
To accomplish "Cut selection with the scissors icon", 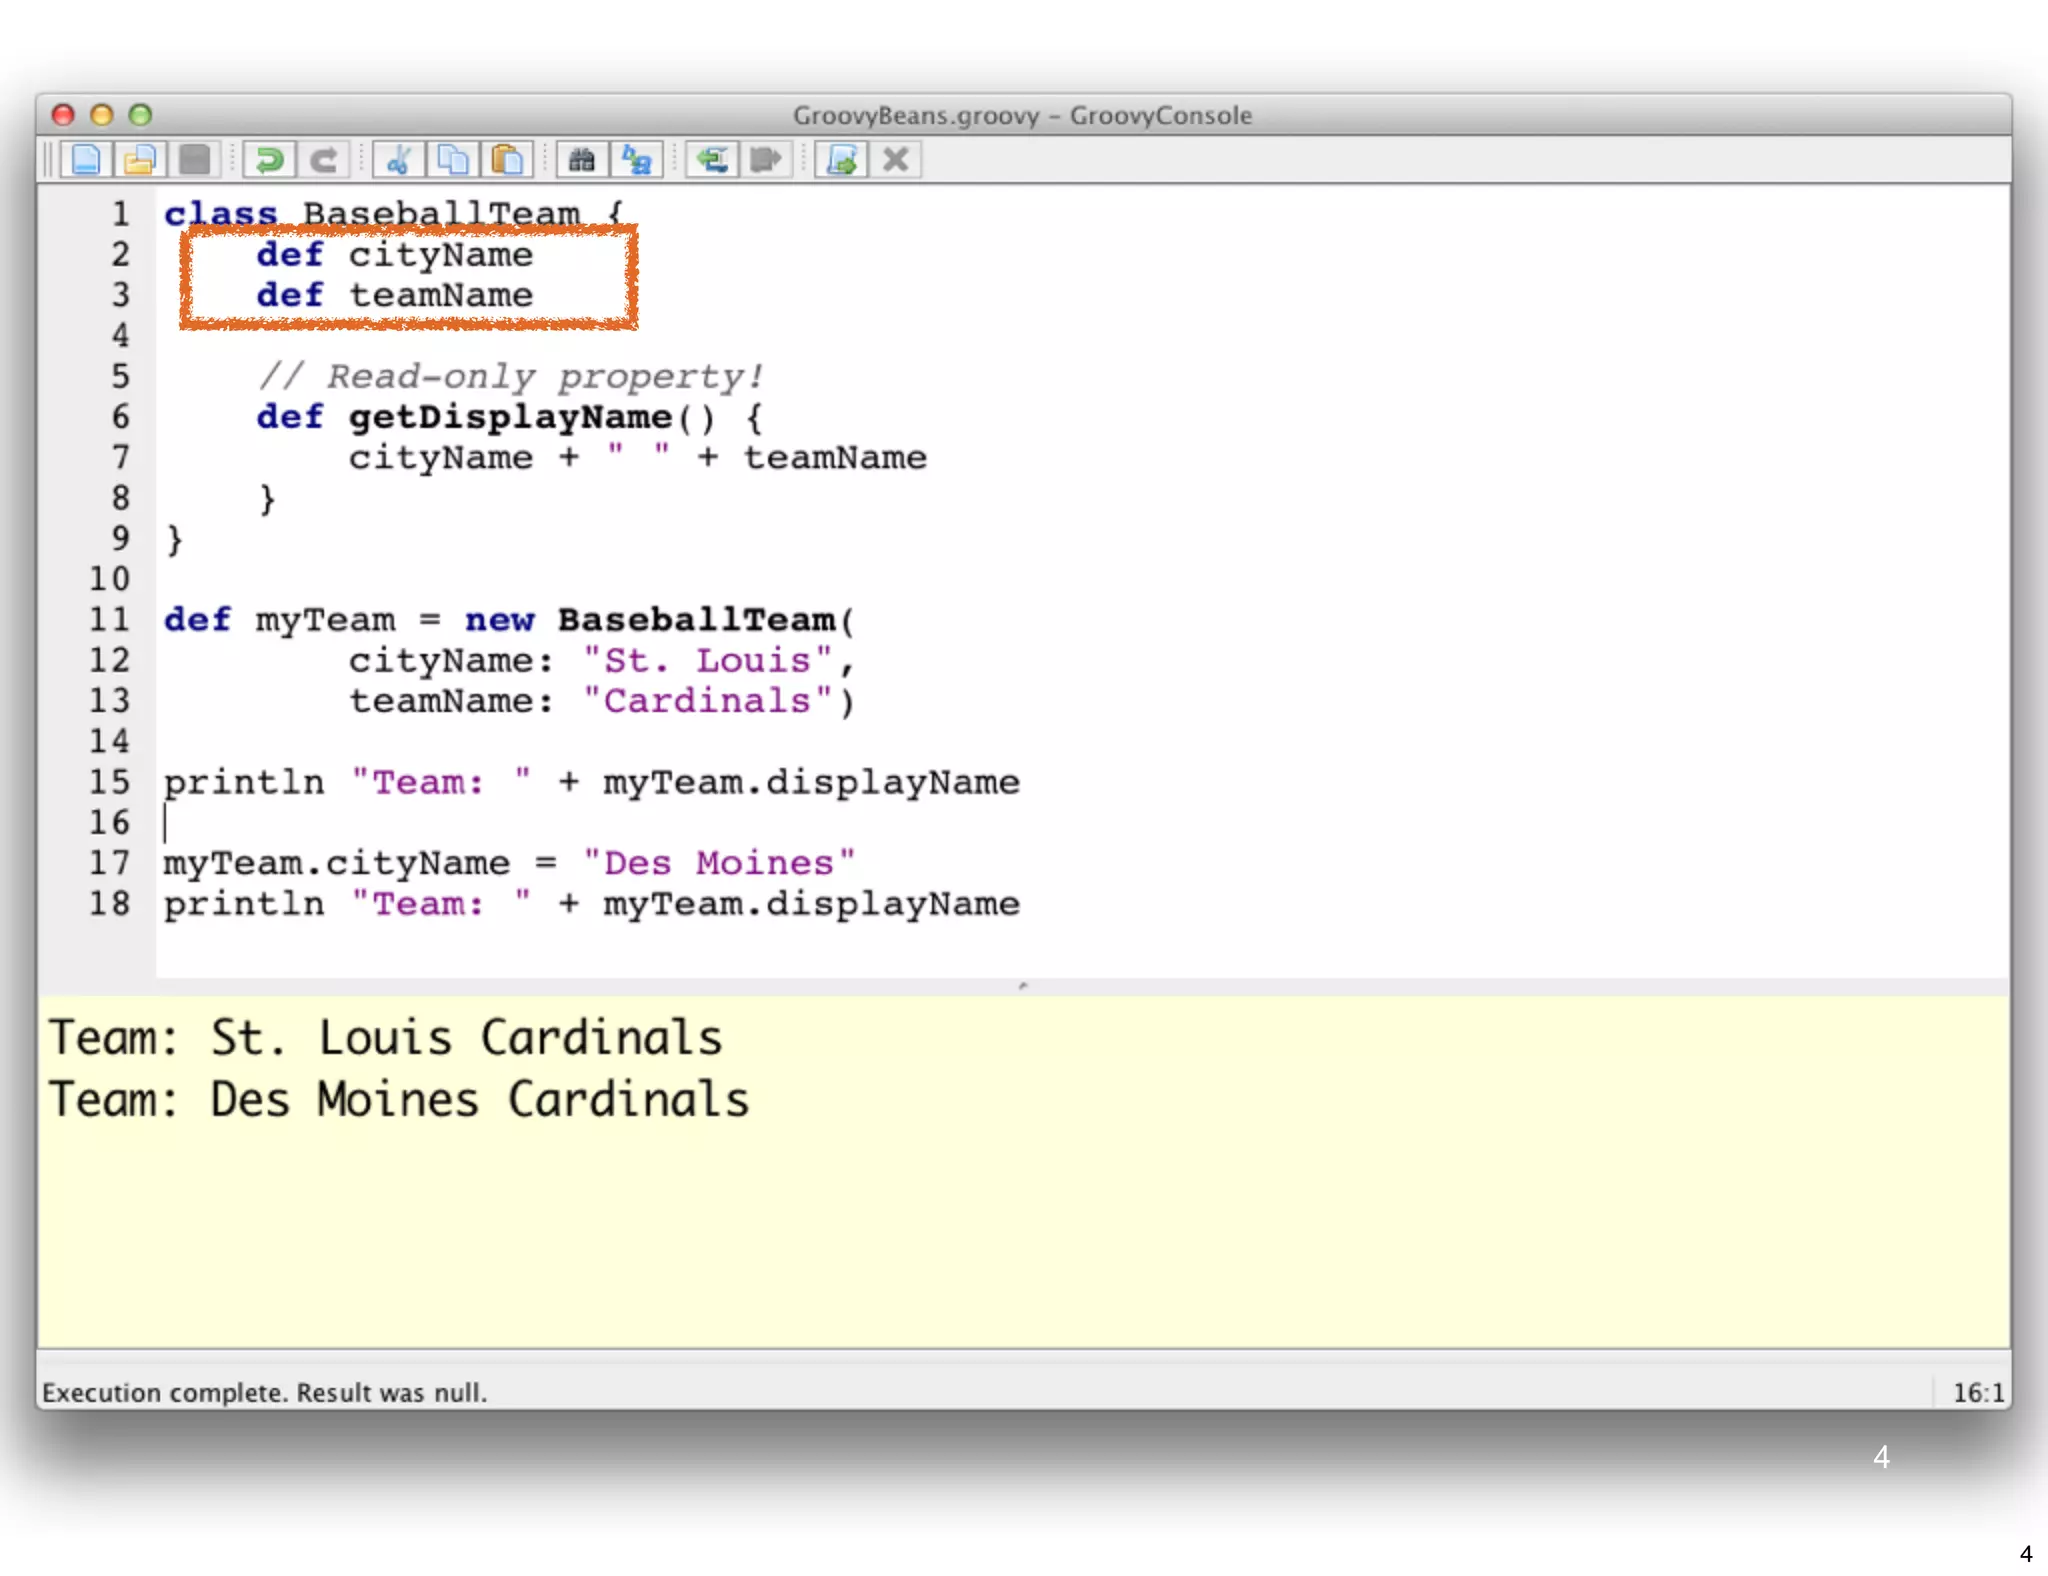I will click(x=399, y=160).
